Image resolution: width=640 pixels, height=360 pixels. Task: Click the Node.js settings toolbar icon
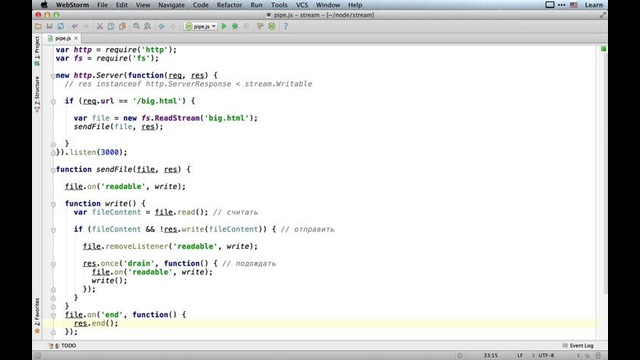tap(272, 27)
